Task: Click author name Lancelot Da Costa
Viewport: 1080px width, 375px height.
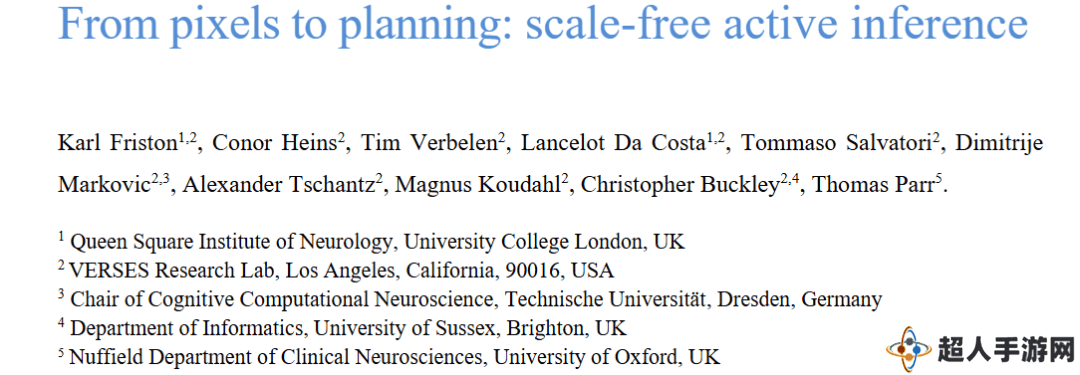Action: (x=614, y=143)
